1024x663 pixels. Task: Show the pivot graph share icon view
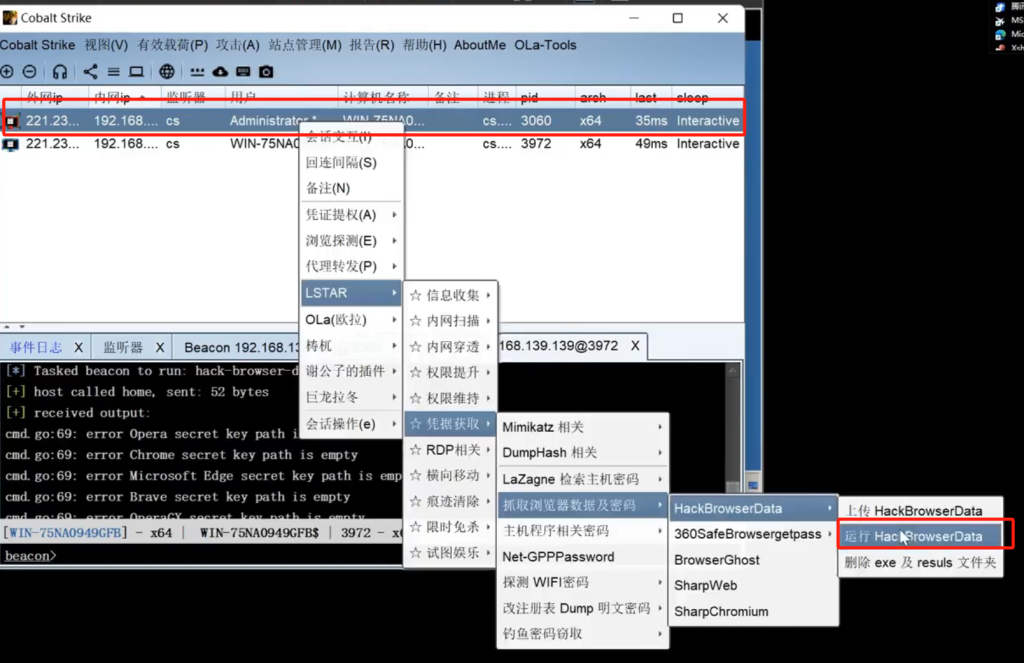click(90, 72)
